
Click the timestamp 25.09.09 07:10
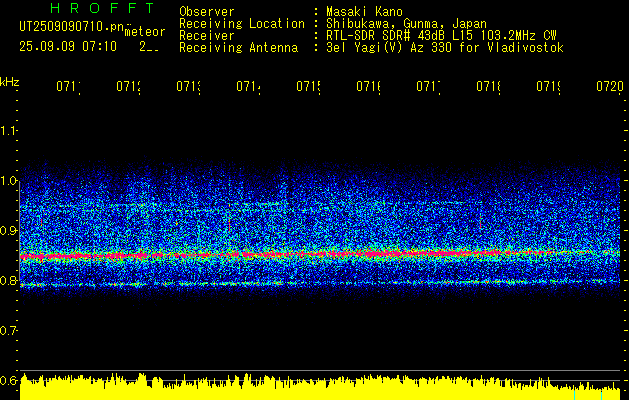(68, 47)
